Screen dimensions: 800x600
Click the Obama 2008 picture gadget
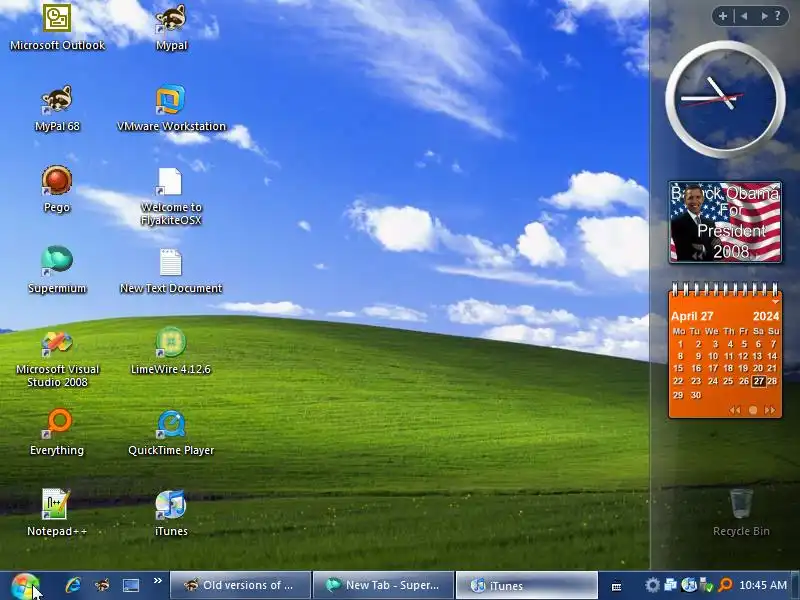tap(725, 222)
